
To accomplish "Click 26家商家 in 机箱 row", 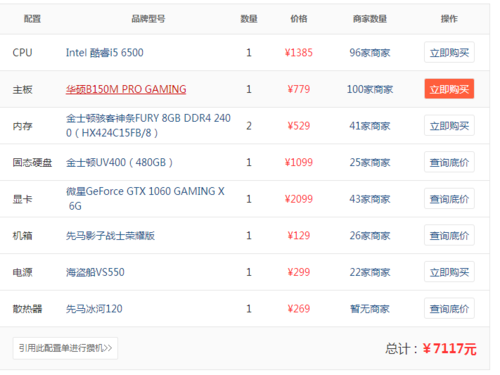I will point(370,236).
